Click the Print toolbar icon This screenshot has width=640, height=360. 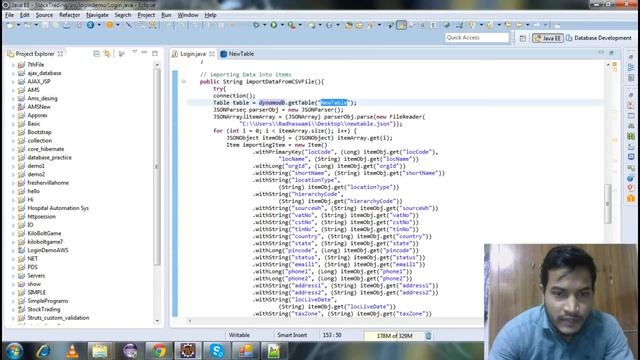[67, 25]
